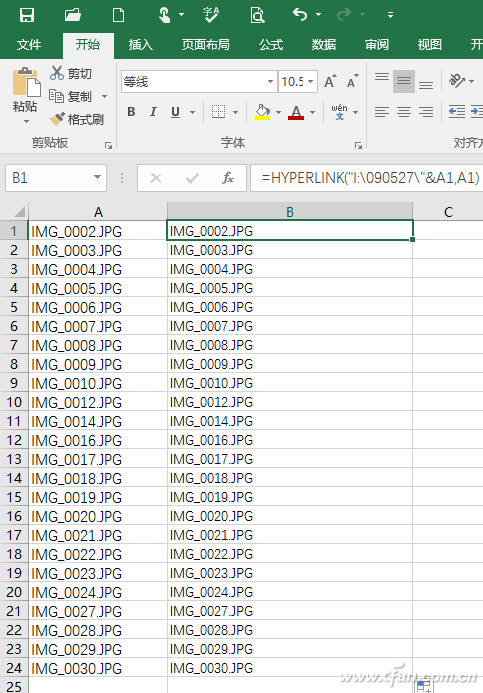The image size is (483, 693).
Task: Apply the yellow fill color bucket
Action: coord(262,112)
